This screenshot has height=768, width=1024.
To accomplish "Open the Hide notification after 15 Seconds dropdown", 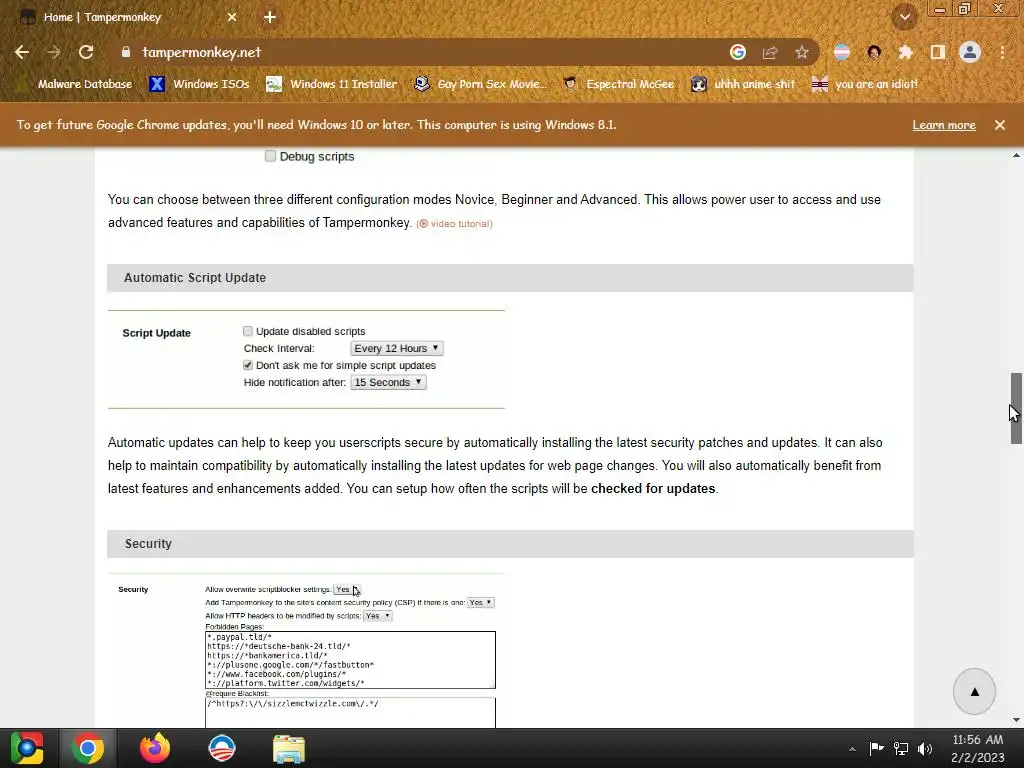I will pos(388,382).
